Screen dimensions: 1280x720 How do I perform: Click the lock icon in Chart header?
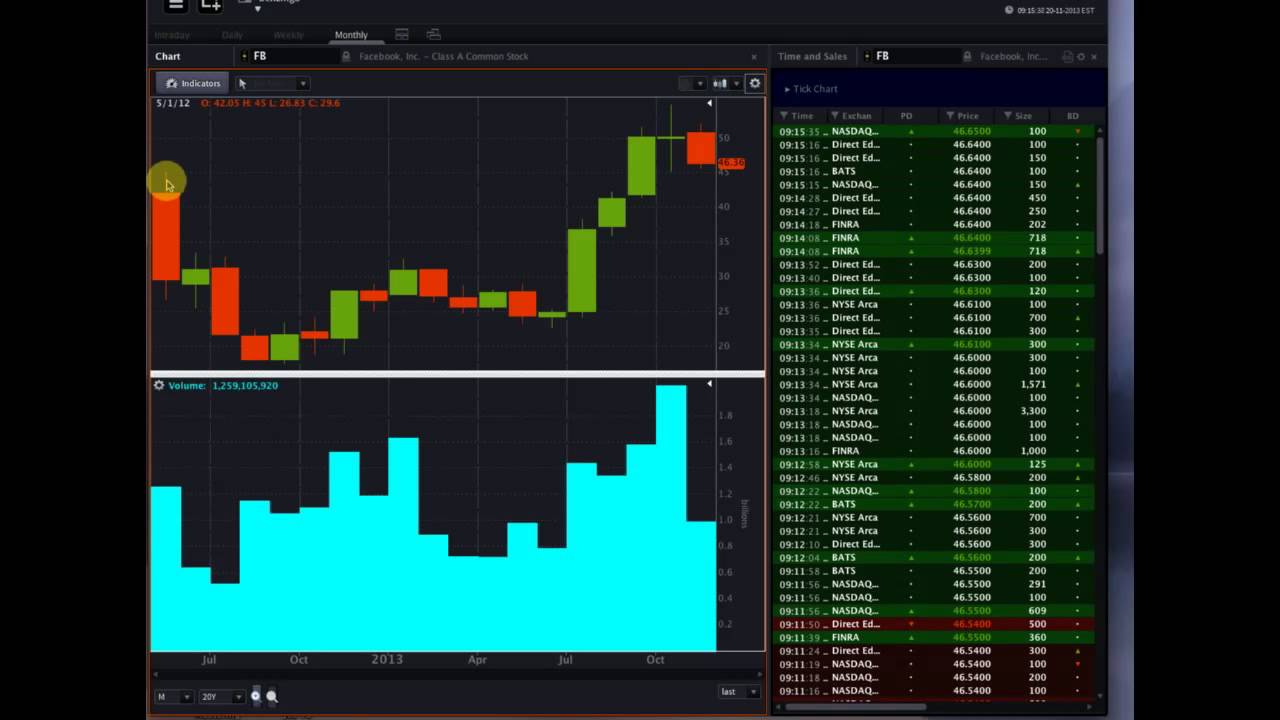click(346, 56)
